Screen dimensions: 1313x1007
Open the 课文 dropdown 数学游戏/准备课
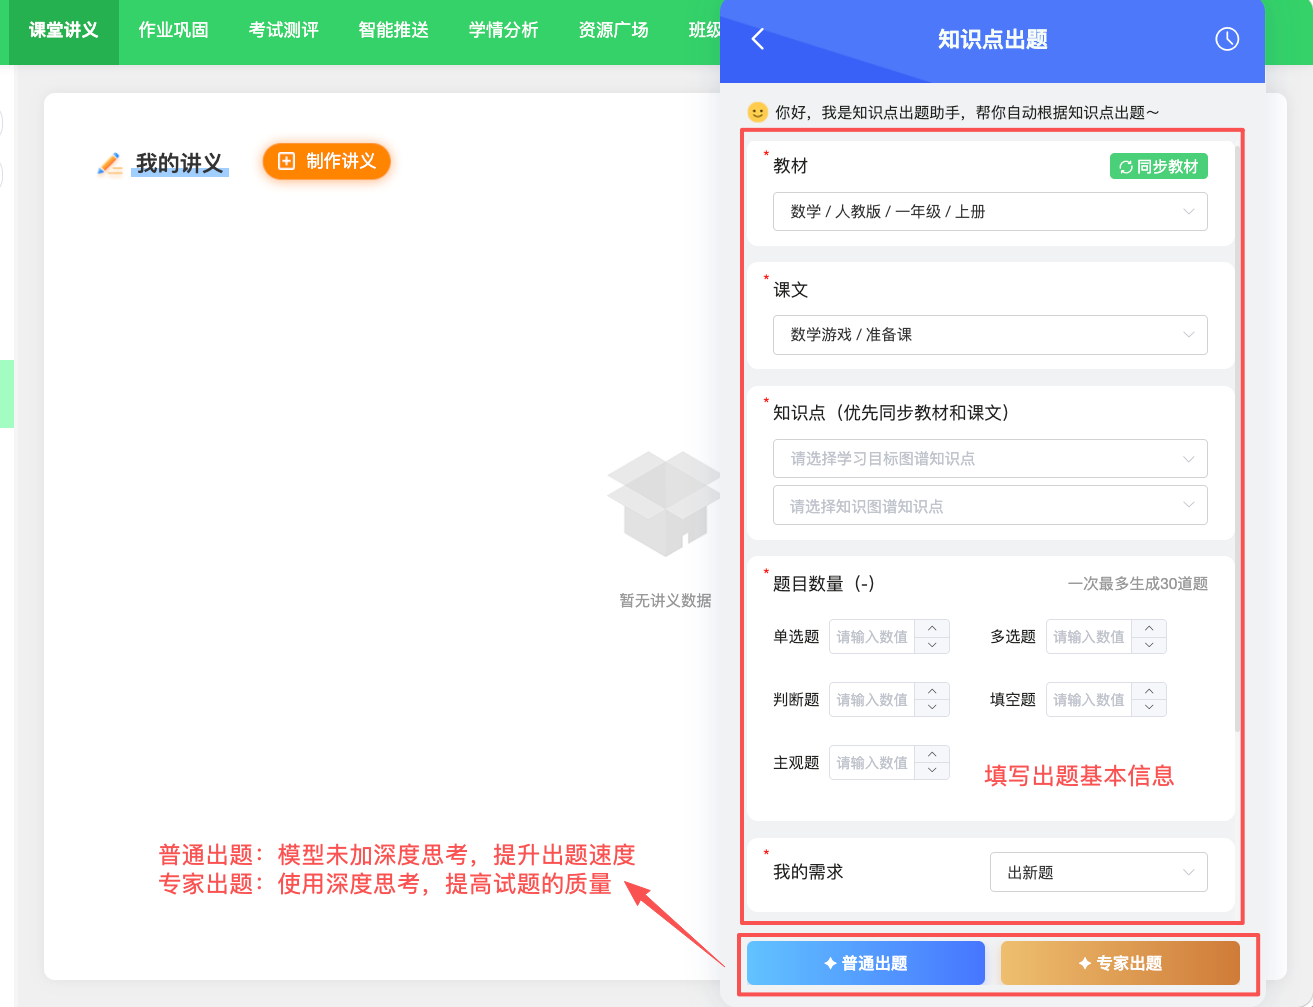(990, 335)
